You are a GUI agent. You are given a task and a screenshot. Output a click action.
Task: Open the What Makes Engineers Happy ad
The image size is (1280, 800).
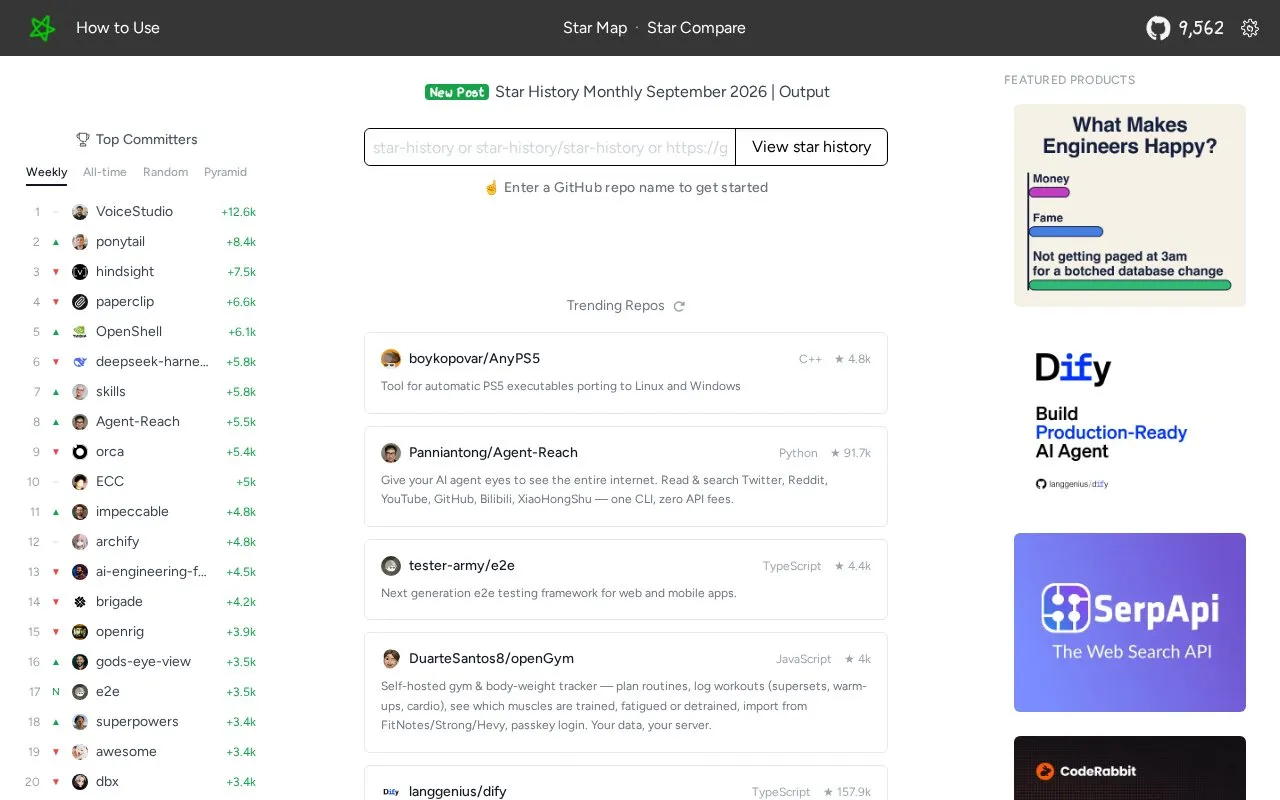pyautogui.click(x=1130, y=205)
